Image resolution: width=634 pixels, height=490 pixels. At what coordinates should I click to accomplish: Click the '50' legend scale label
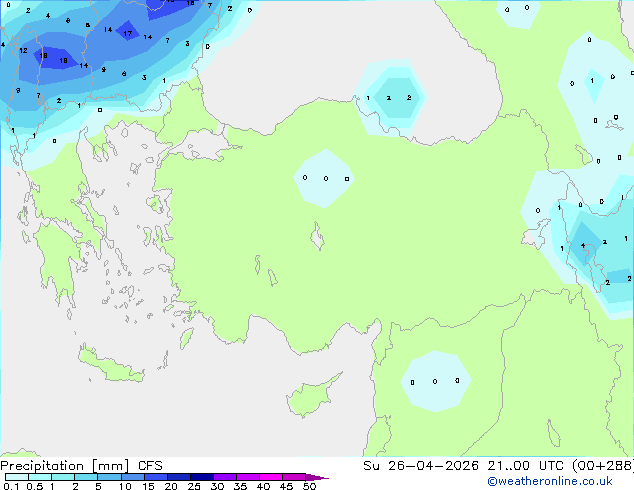click(310, 486)
